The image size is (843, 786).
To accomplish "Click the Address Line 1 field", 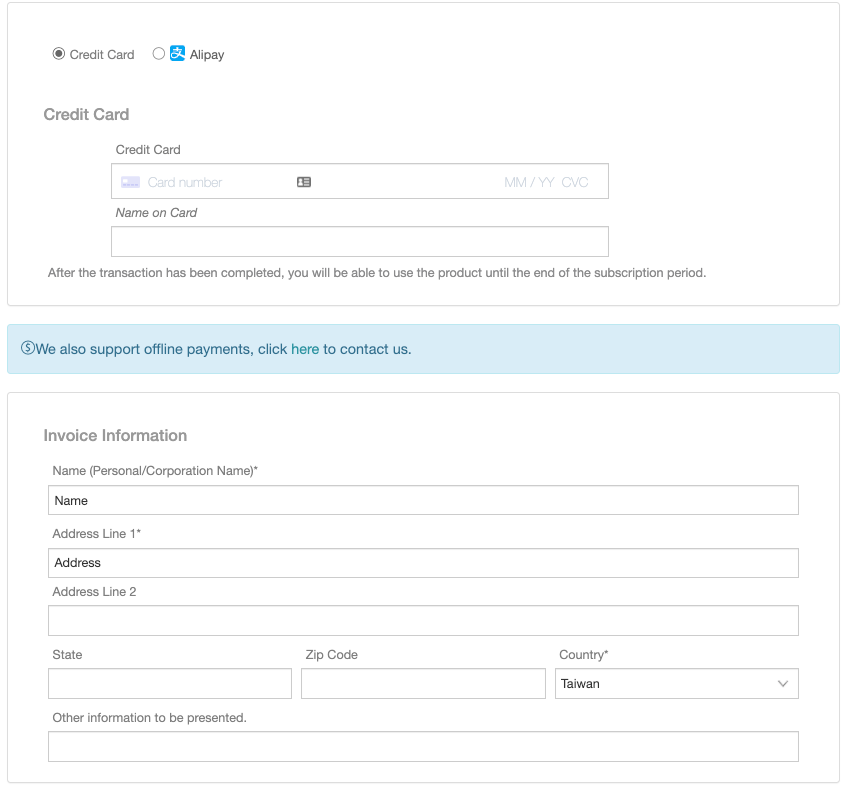I will pyautogui.click(x=423, y=563).
